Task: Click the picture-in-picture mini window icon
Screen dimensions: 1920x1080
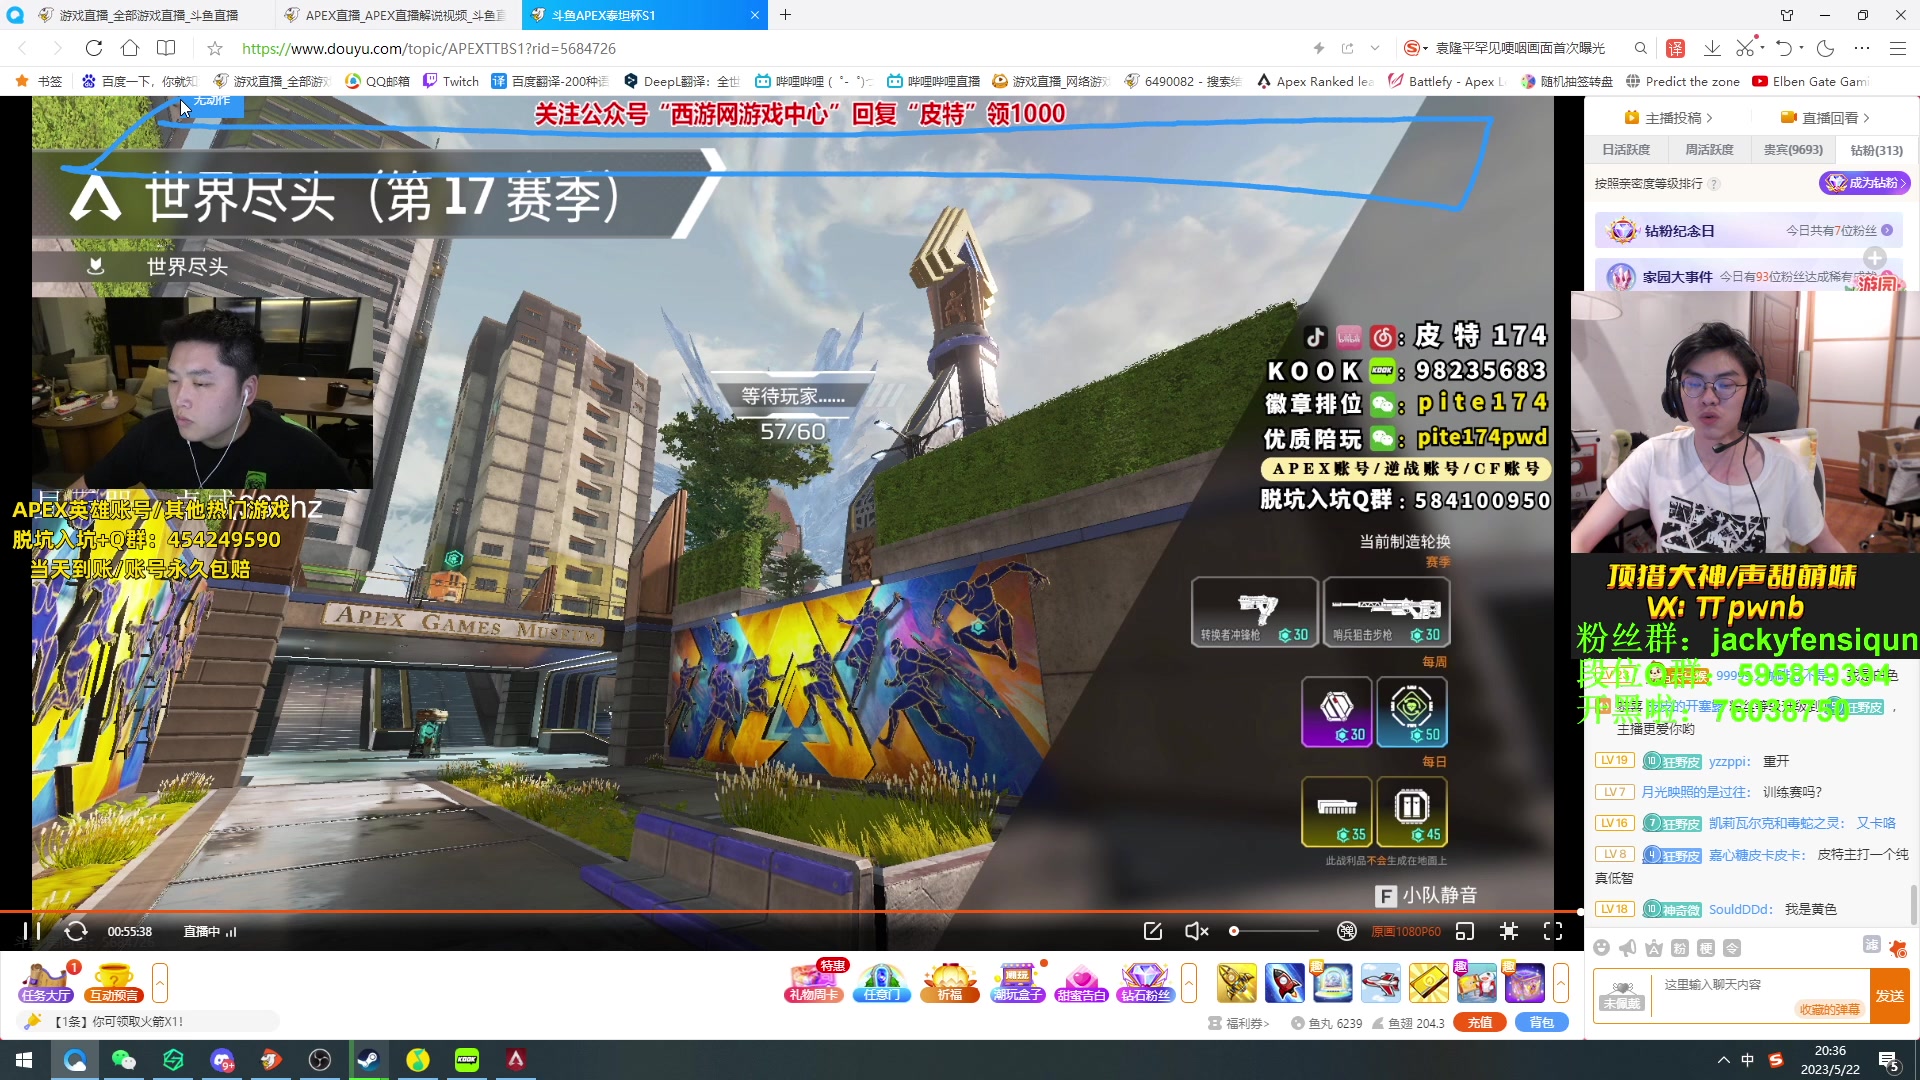Action: click(1465, 931)
